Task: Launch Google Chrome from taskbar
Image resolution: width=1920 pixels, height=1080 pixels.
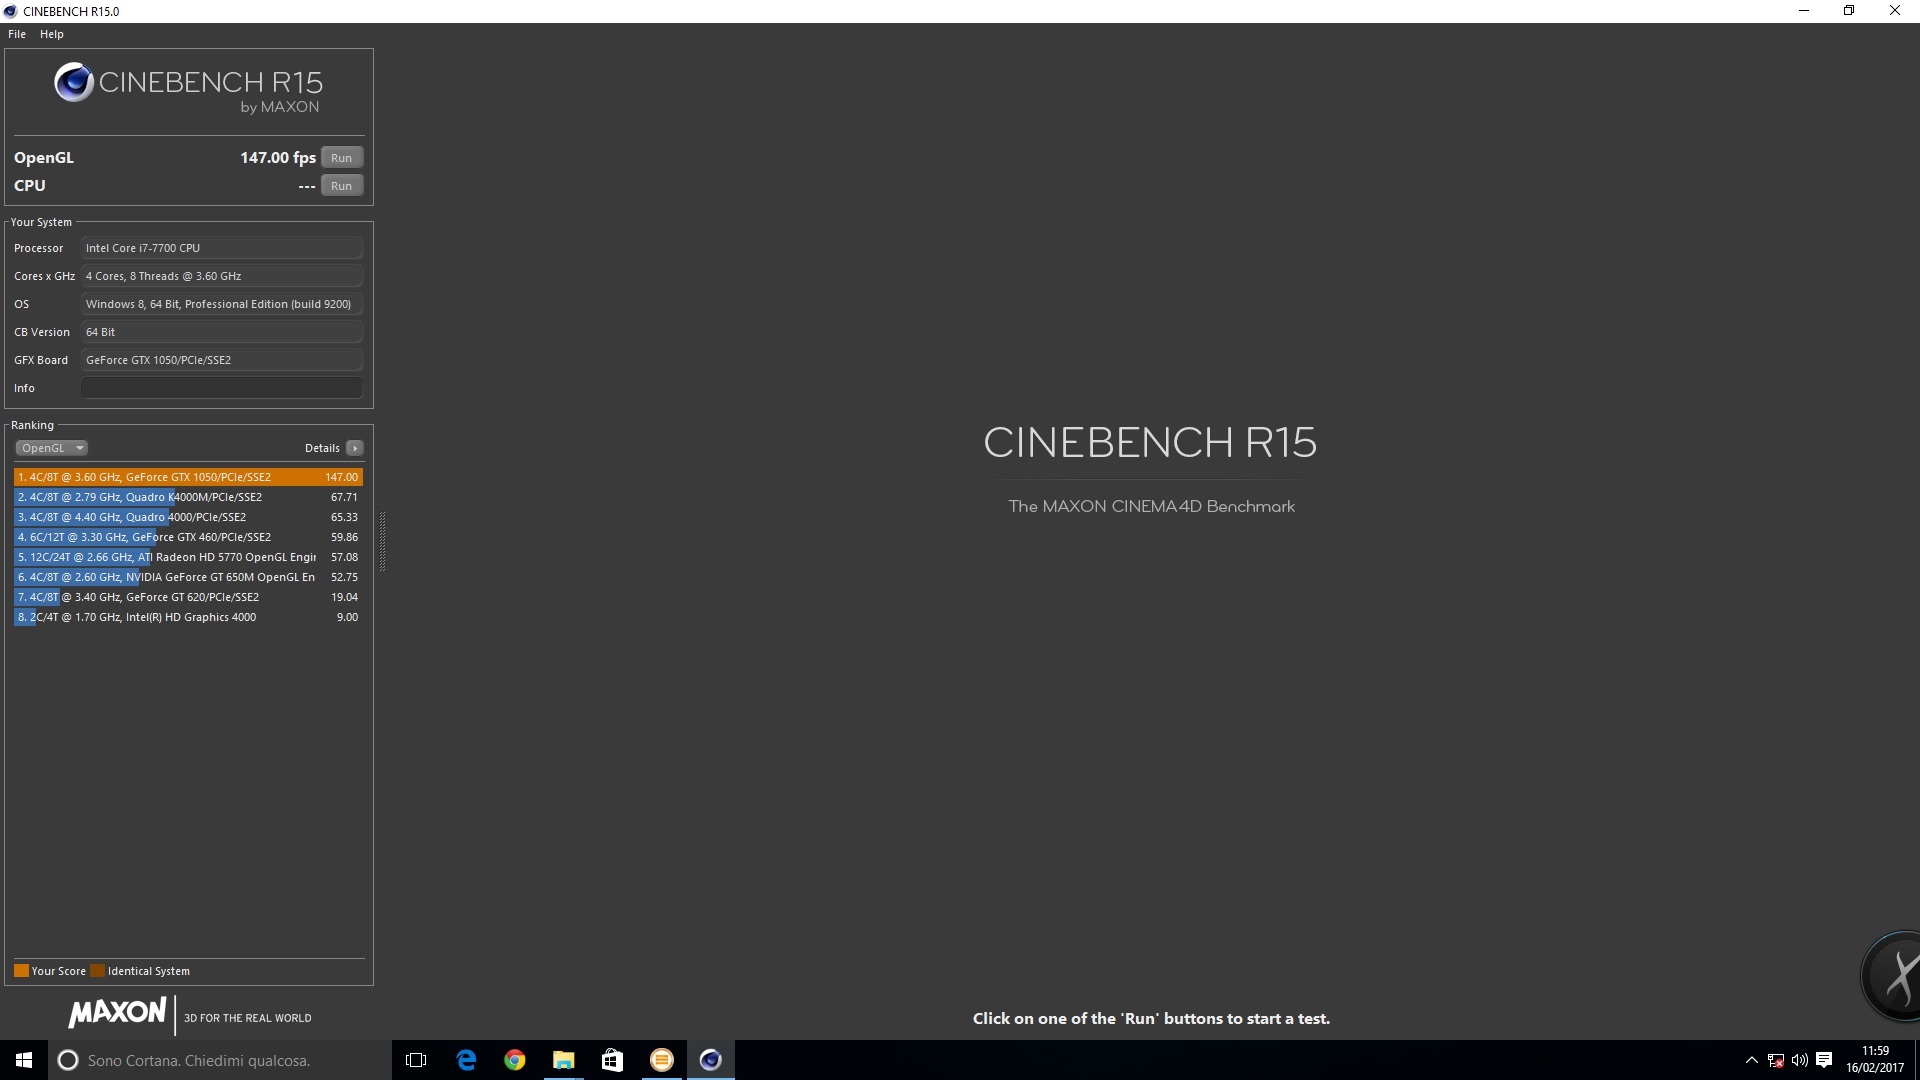Action: 515,1060
